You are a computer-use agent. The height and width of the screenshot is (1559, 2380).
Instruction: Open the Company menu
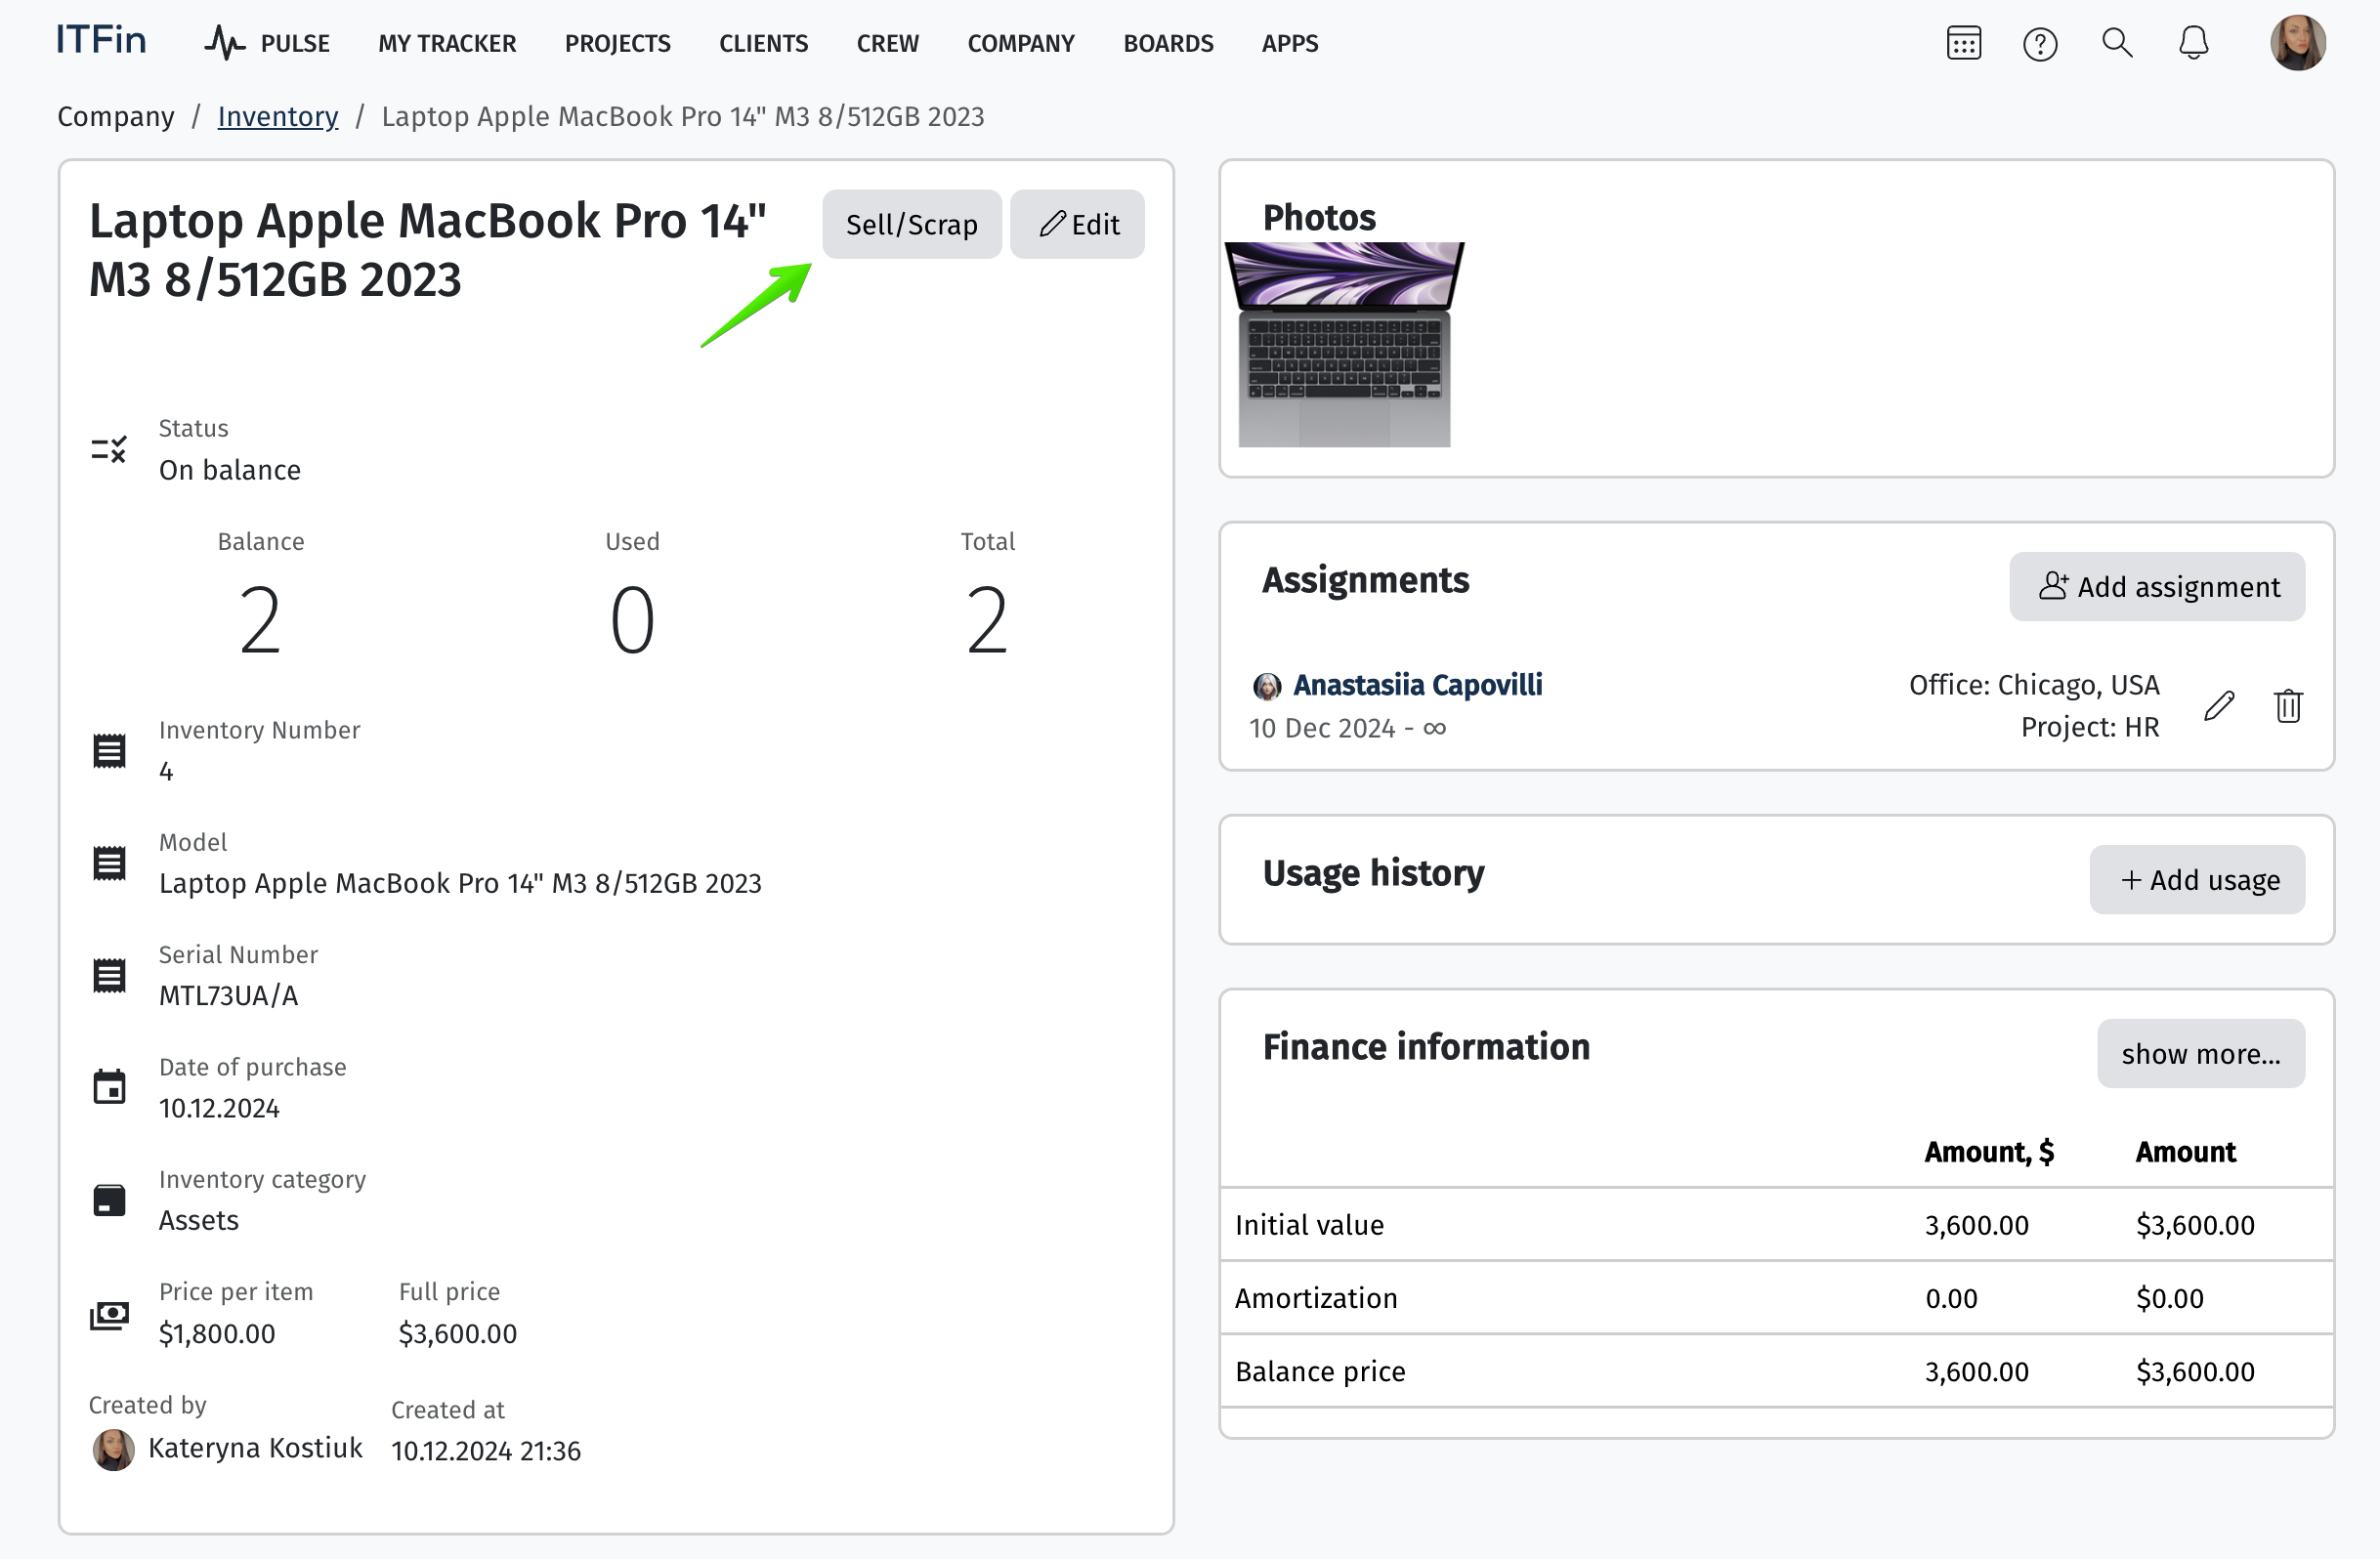pyautogui.click(x=1020, y=43)
